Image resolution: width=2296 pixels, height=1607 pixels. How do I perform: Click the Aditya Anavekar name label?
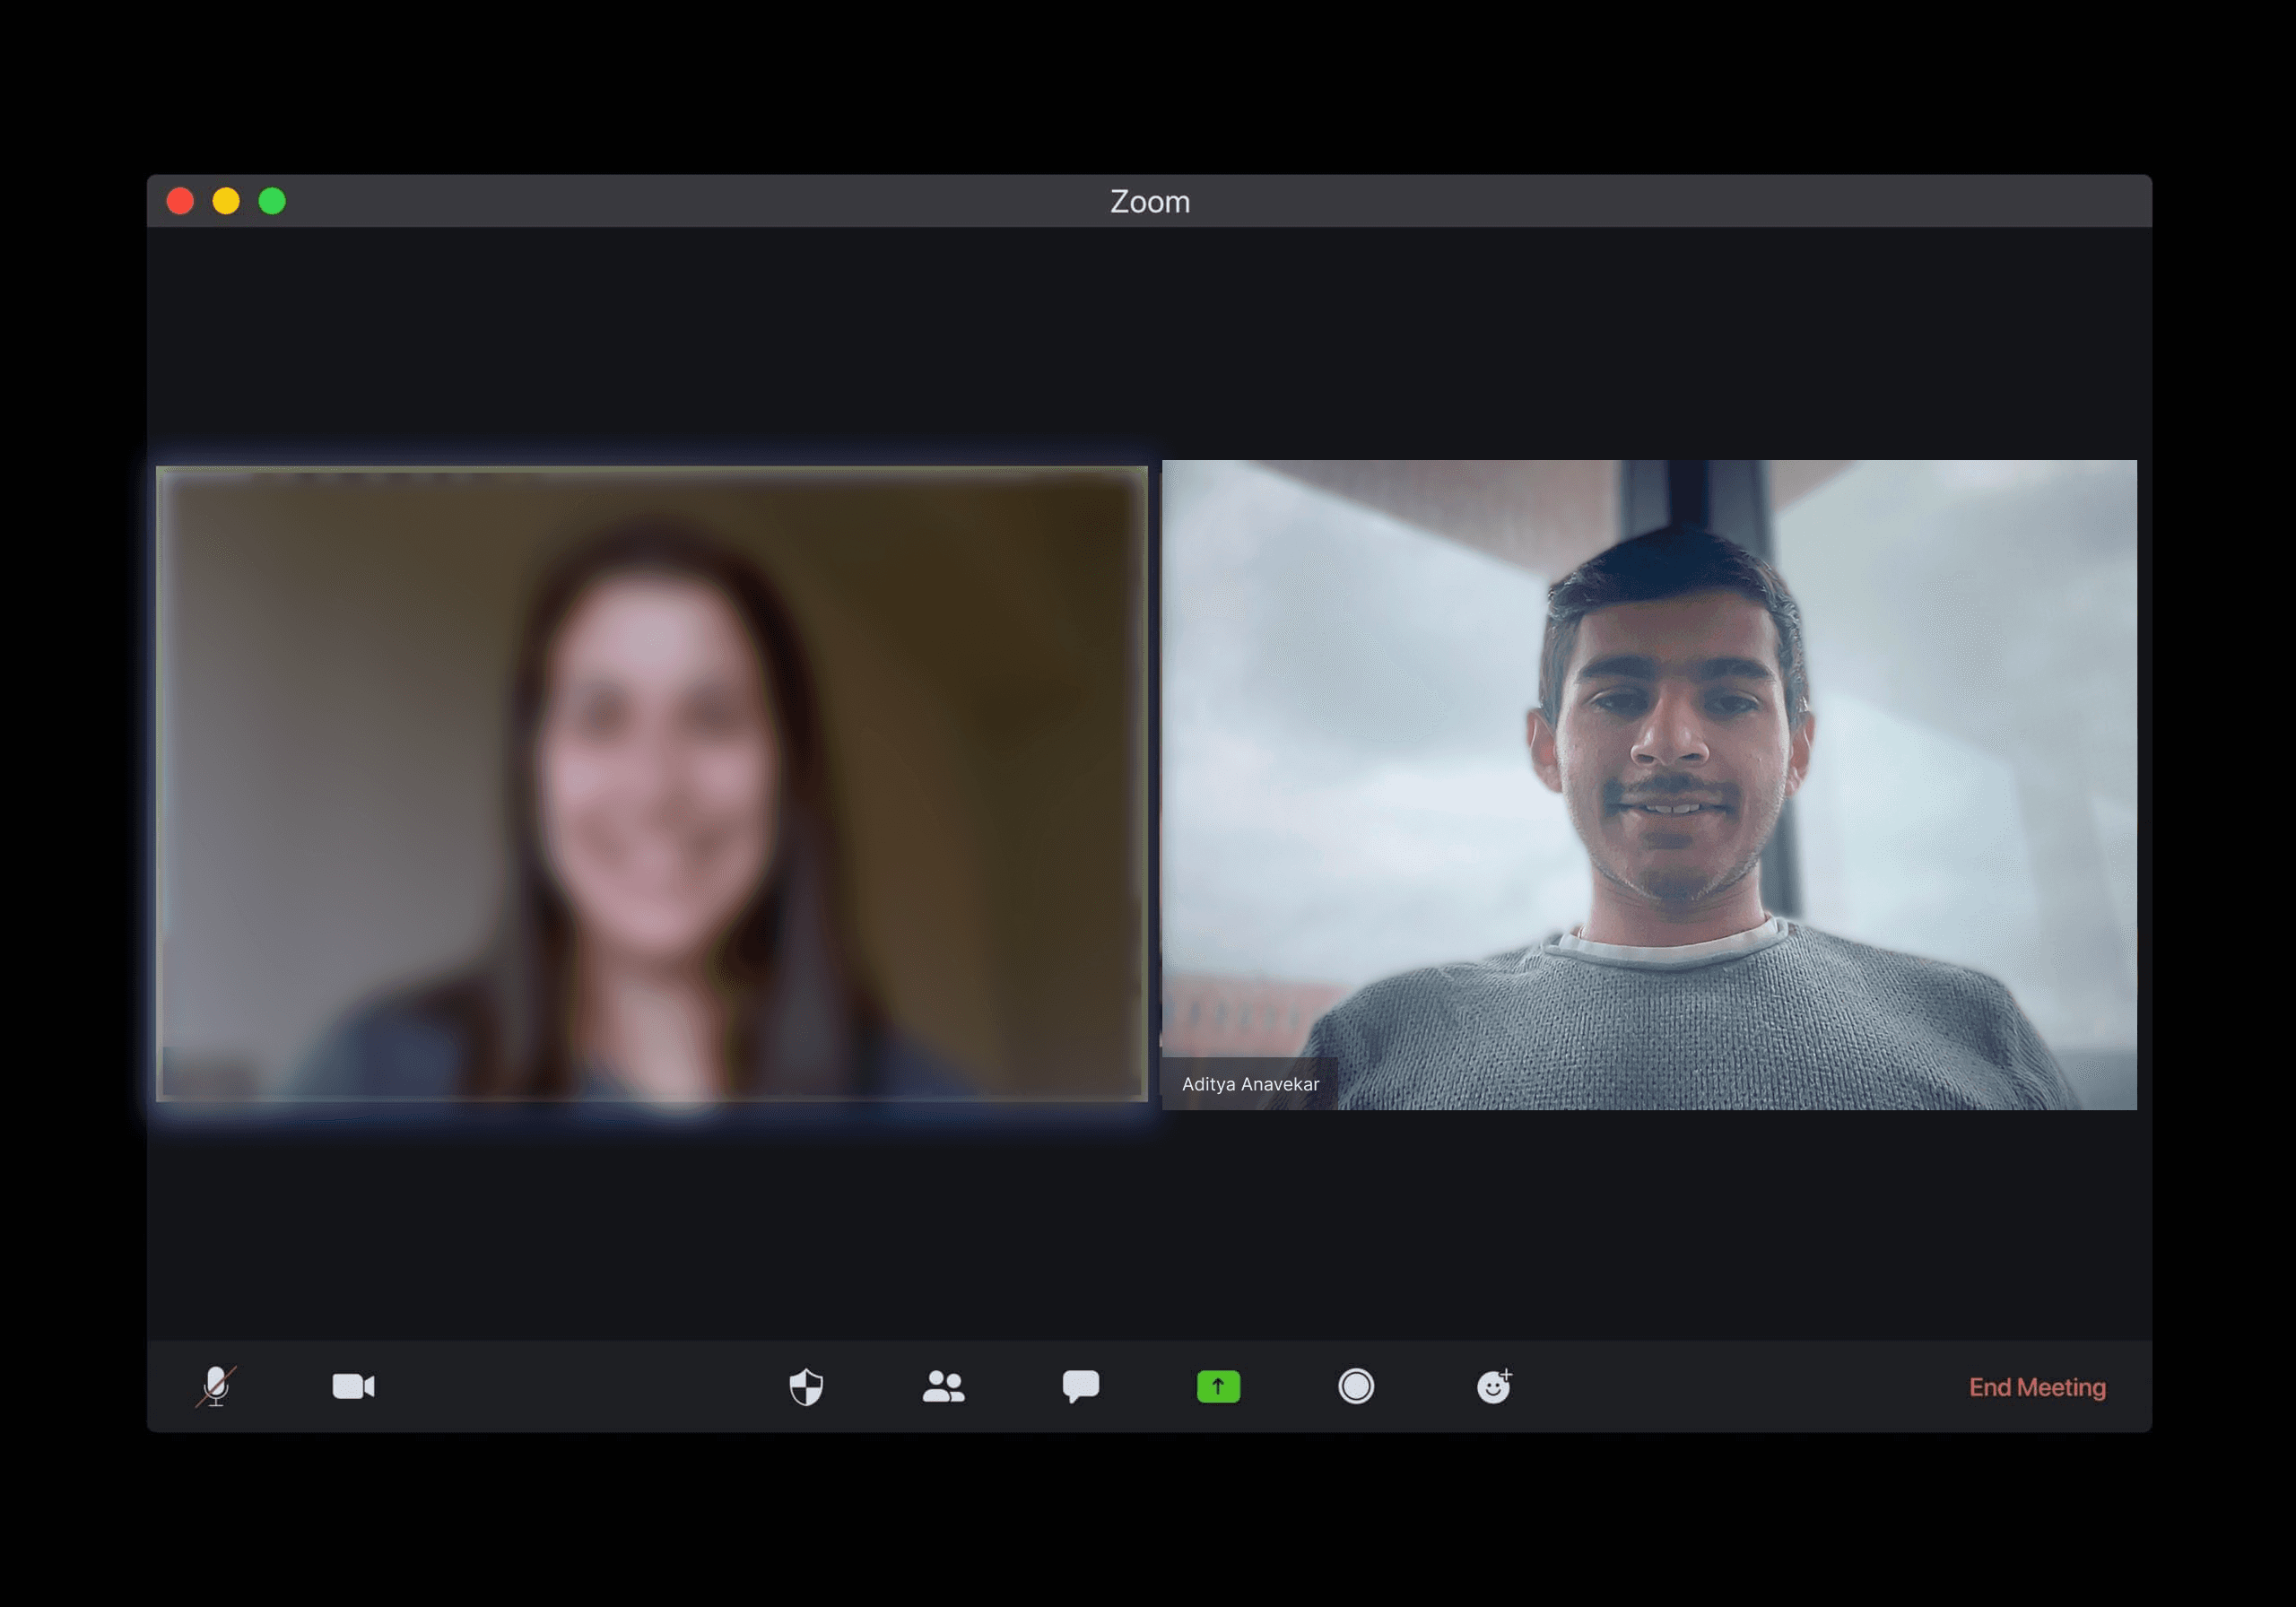[1250, 1084]
